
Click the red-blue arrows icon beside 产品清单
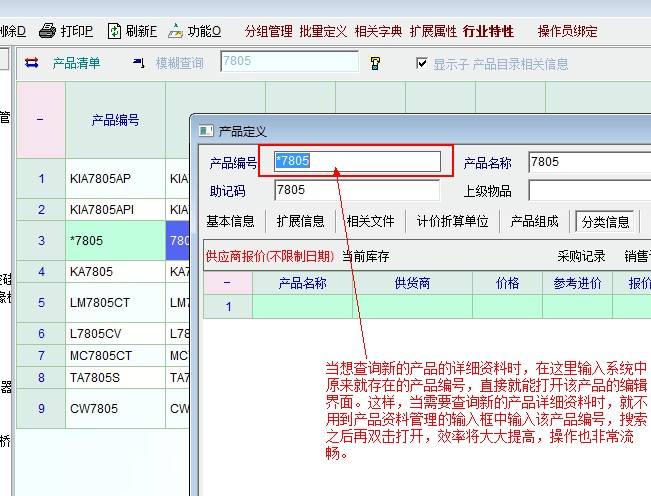coord(32,63)
